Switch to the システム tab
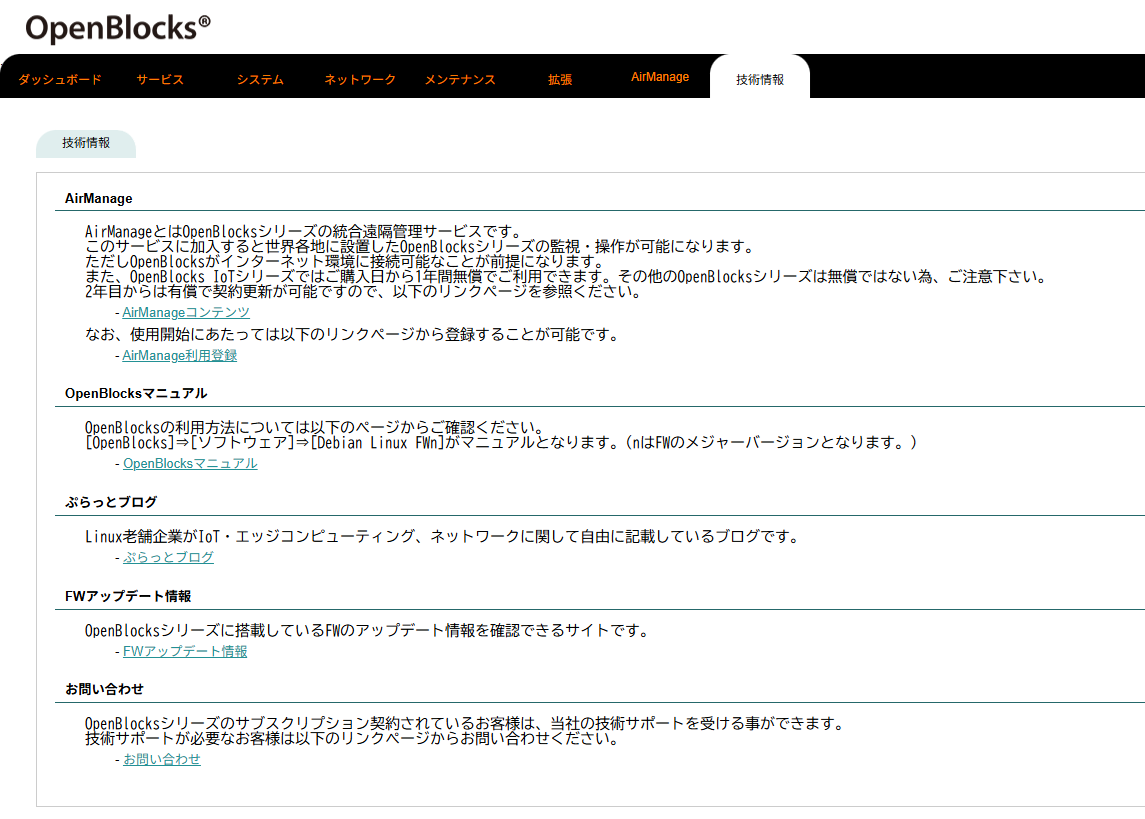 [x=260, y=80]
